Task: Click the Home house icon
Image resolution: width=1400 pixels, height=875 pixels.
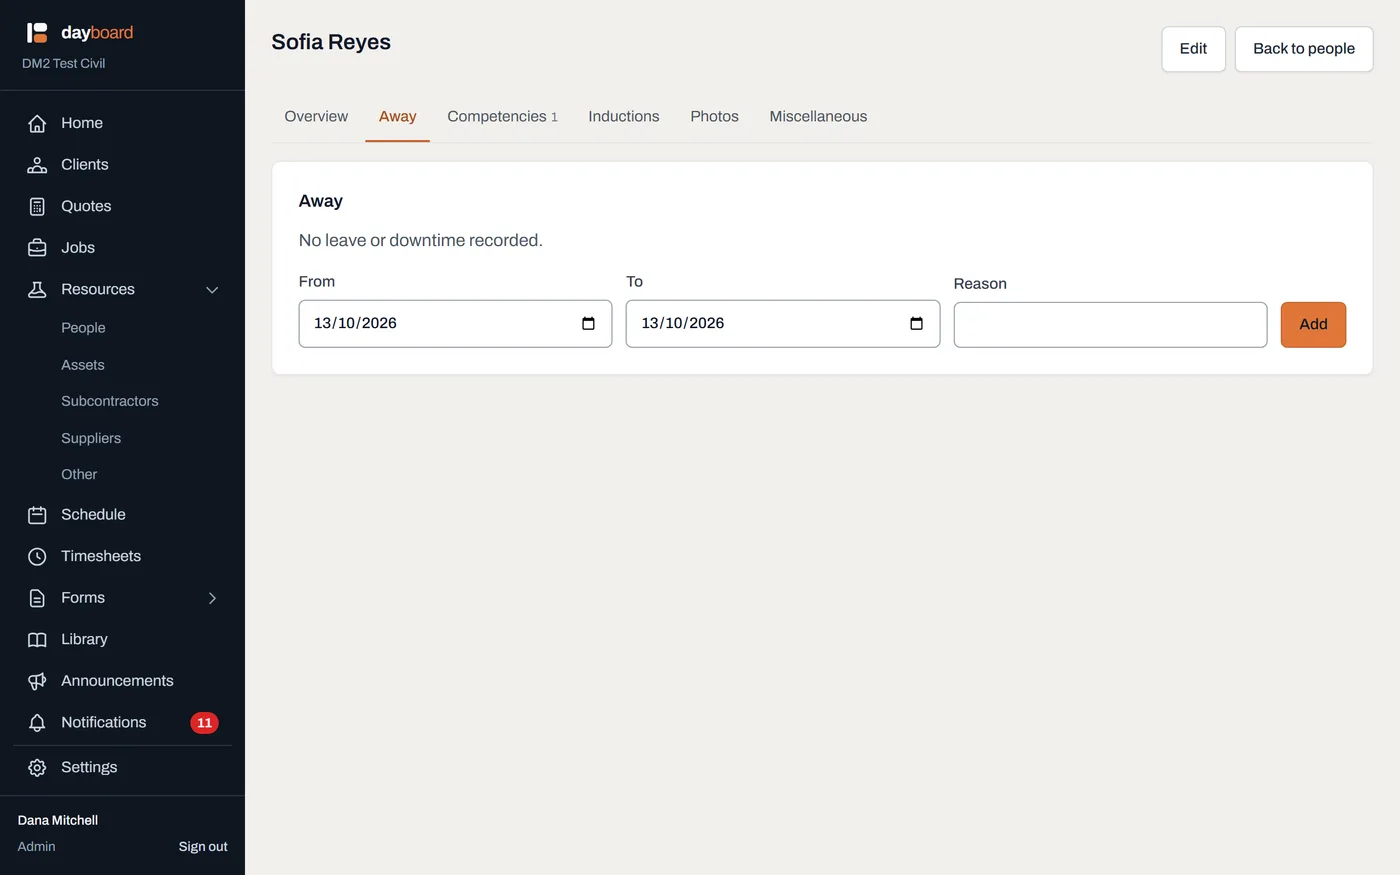Action: 37,123
